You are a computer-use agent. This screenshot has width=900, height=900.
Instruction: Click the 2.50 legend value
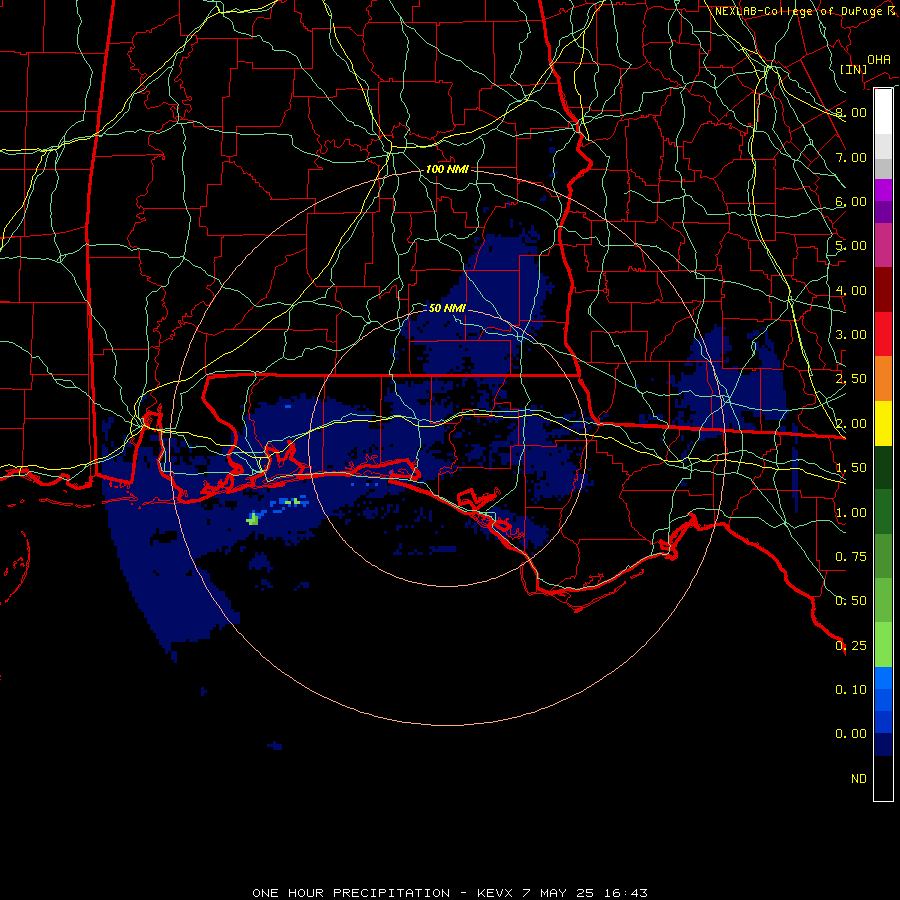click(x=851, y=379)
